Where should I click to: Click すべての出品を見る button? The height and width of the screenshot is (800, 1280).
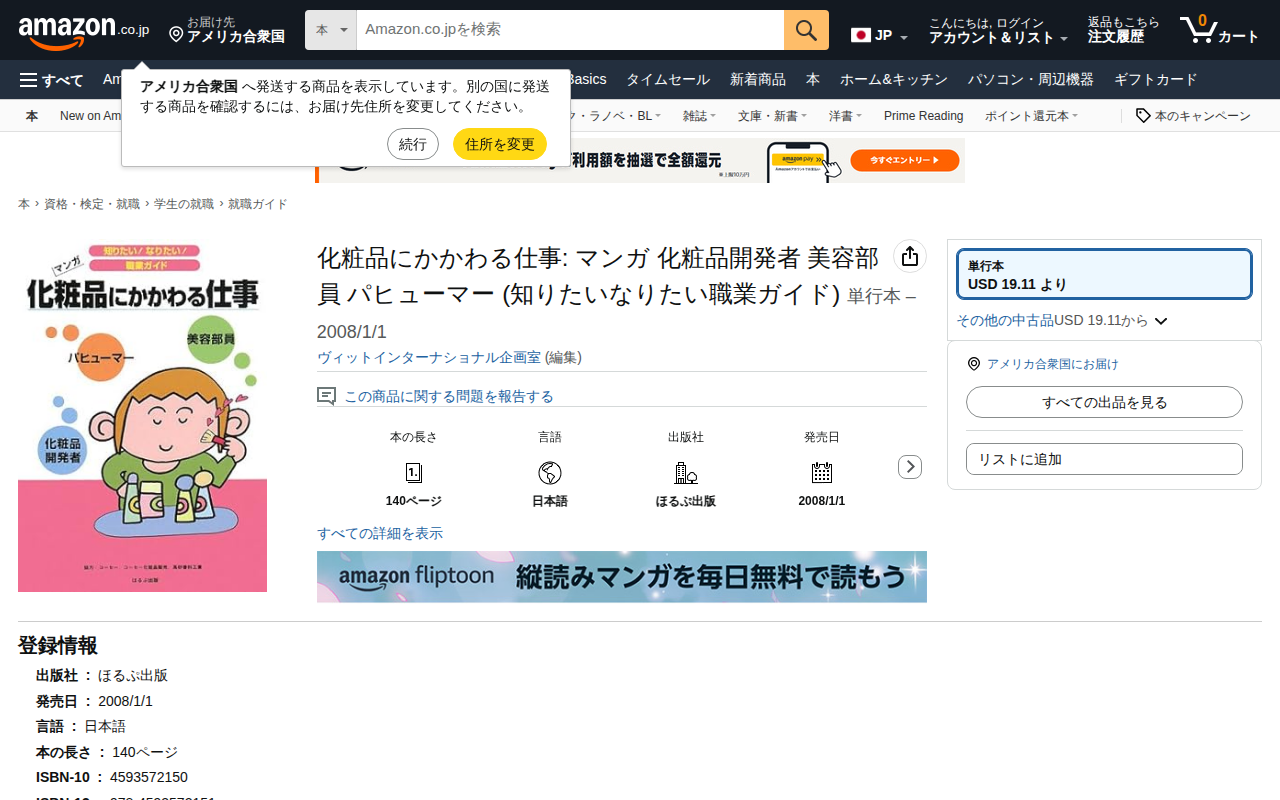(1104, 402)
